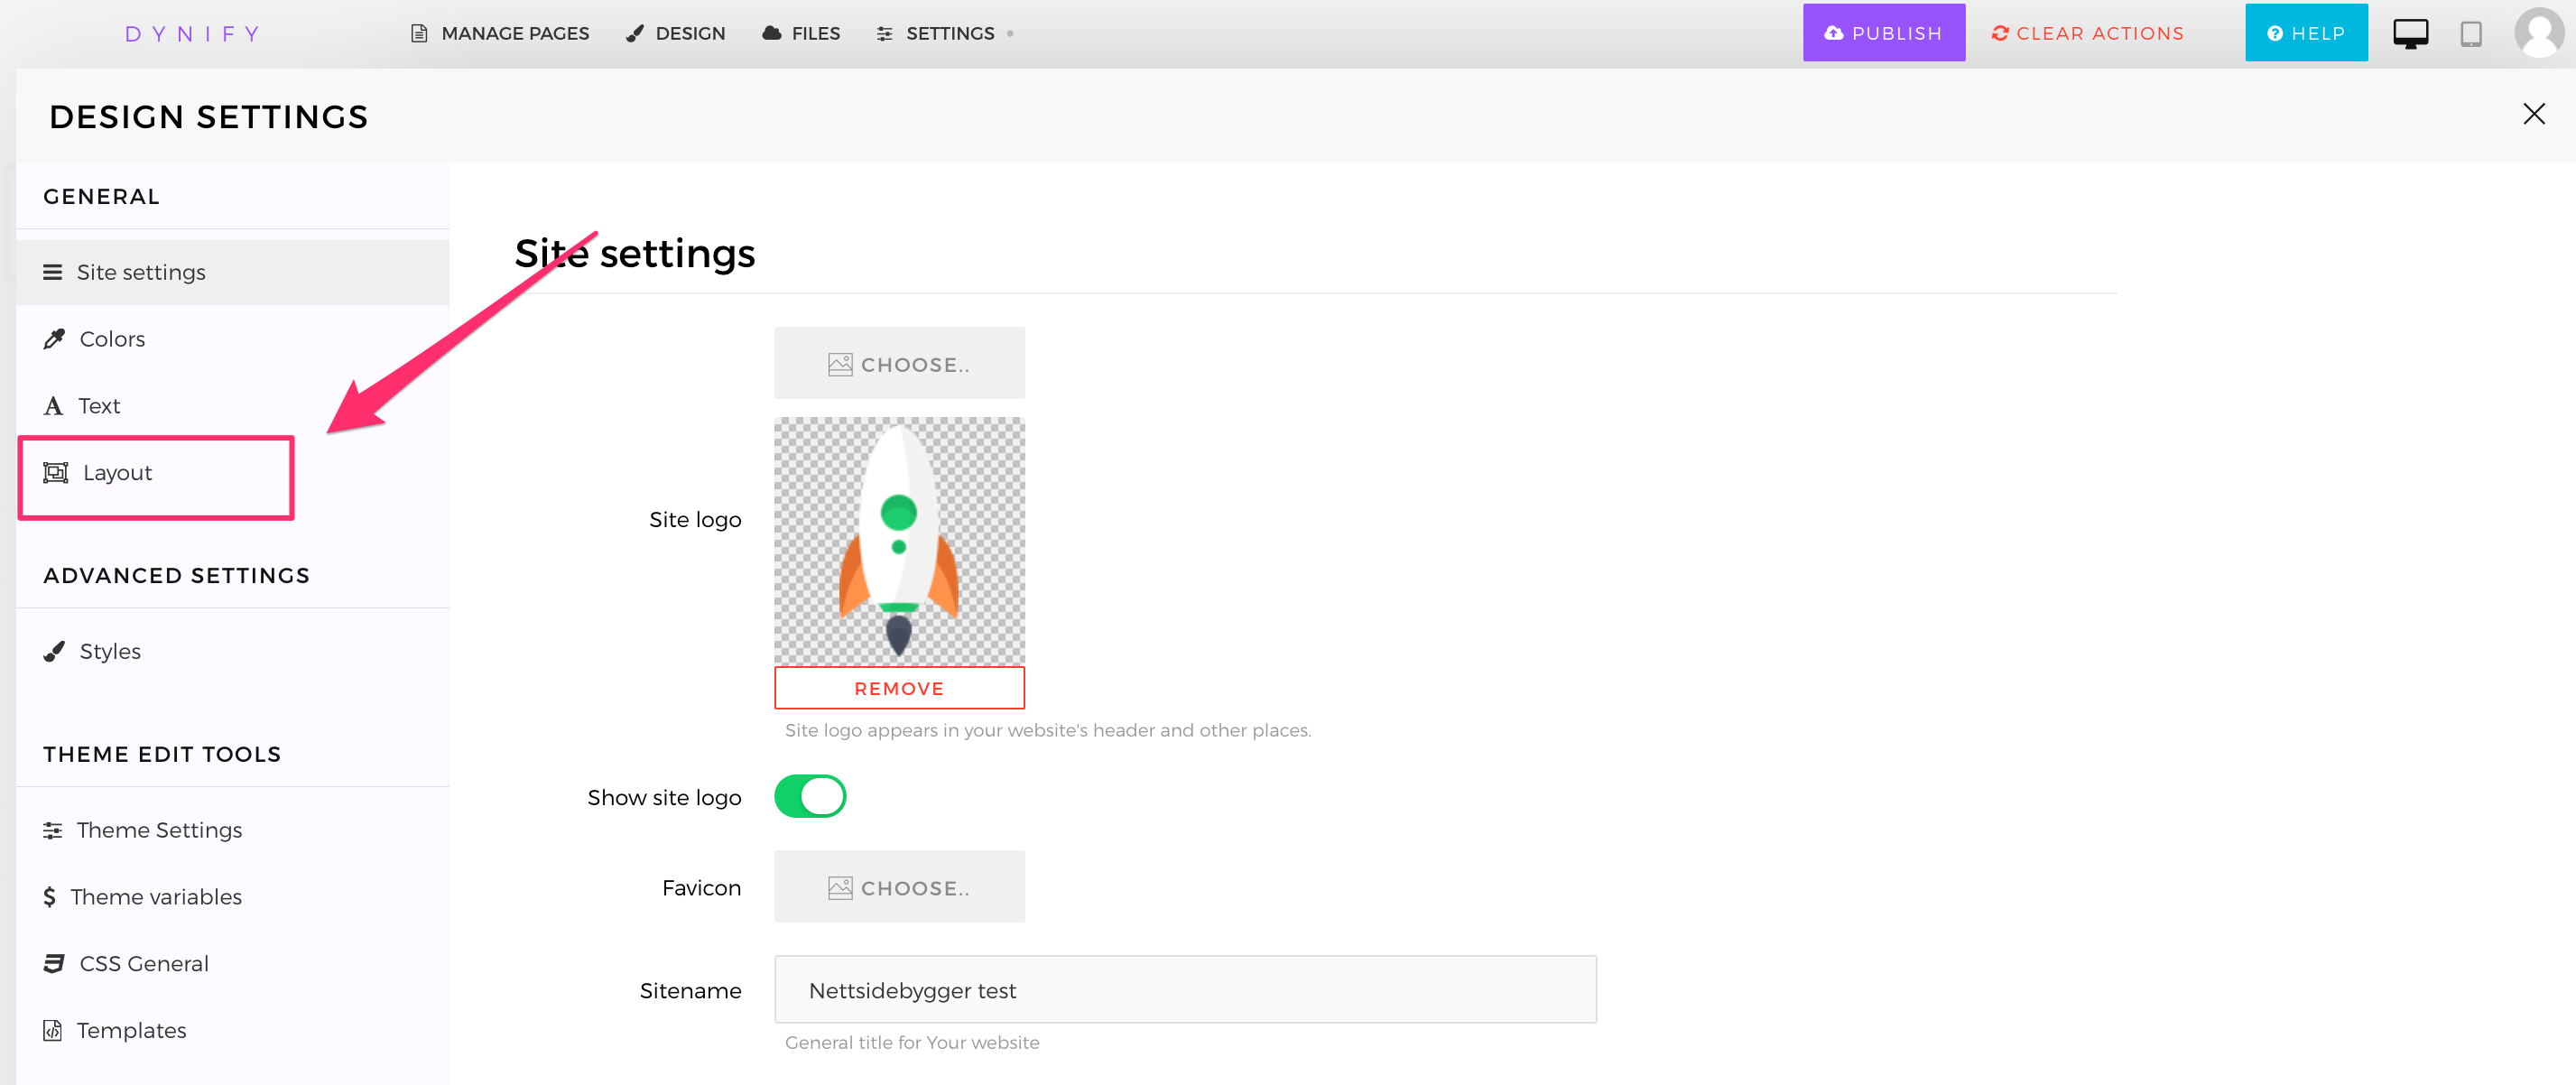This screenshot has height=1085, width=2576.
Task: Open the Site settings menu item
Action: (142, 271)
